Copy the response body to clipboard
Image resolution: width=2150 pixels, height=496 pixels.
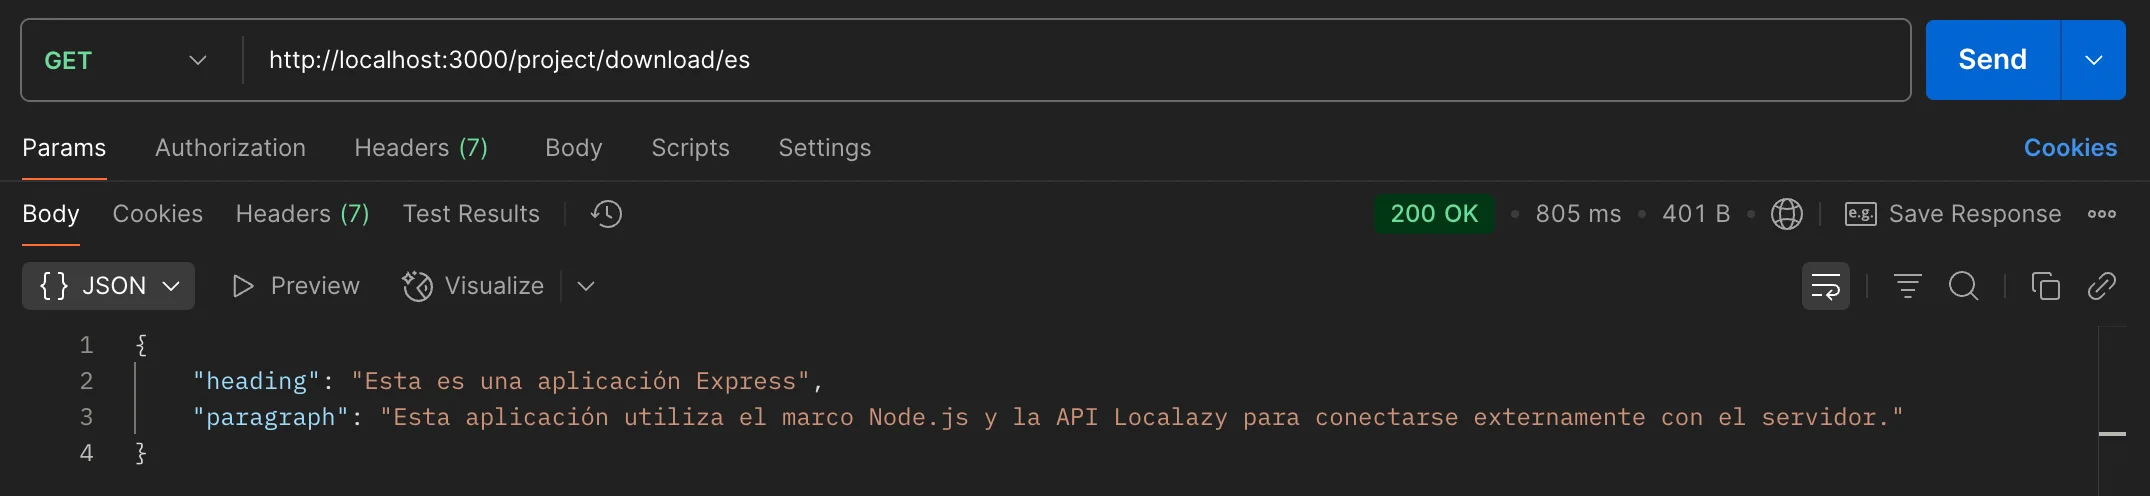point(2045,287)
